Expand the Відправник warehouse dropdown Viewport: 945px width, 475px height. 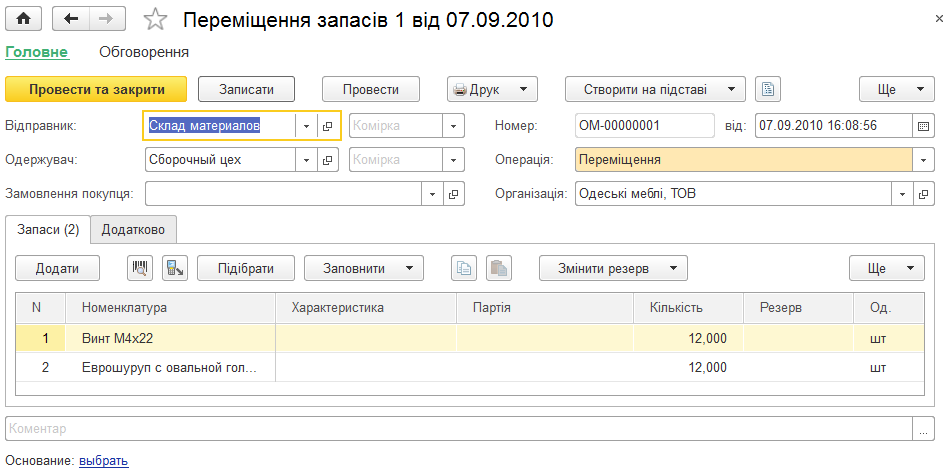pyautogui.click(x=306, y=126)
